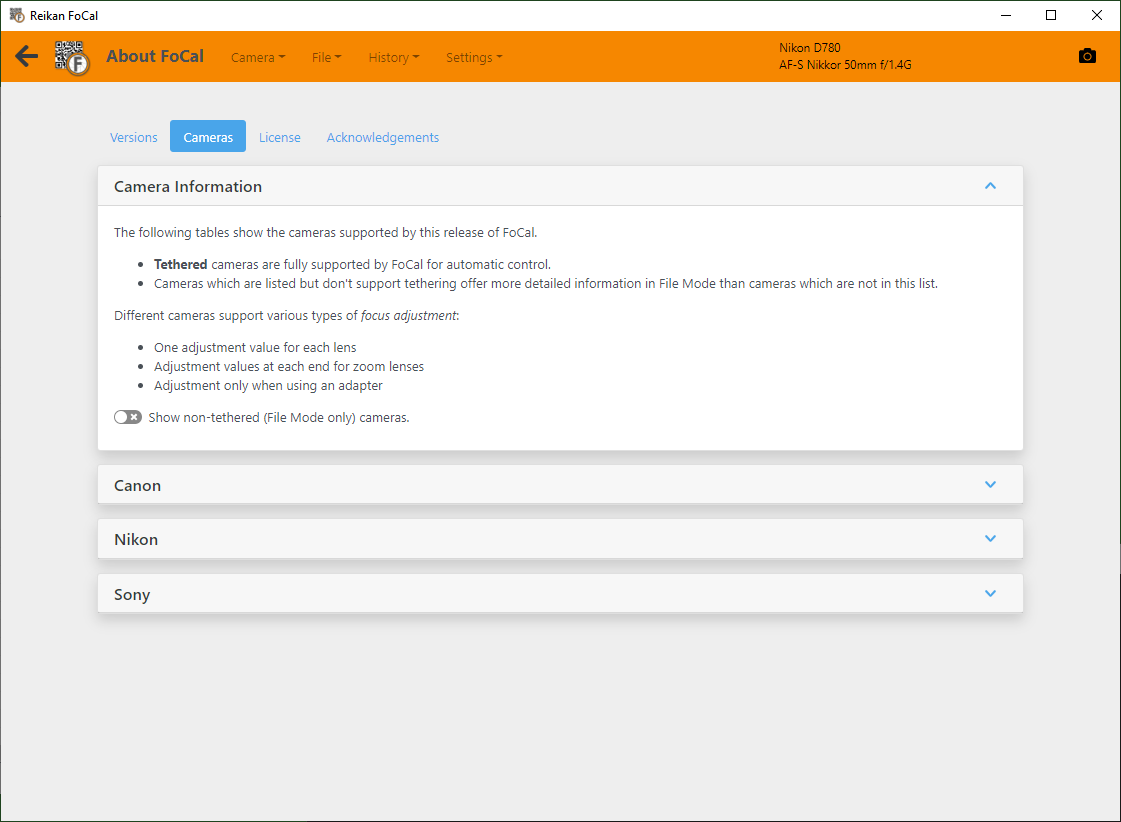
Task: Click the Reikan FoCal title bar icon
Action: 16,15
